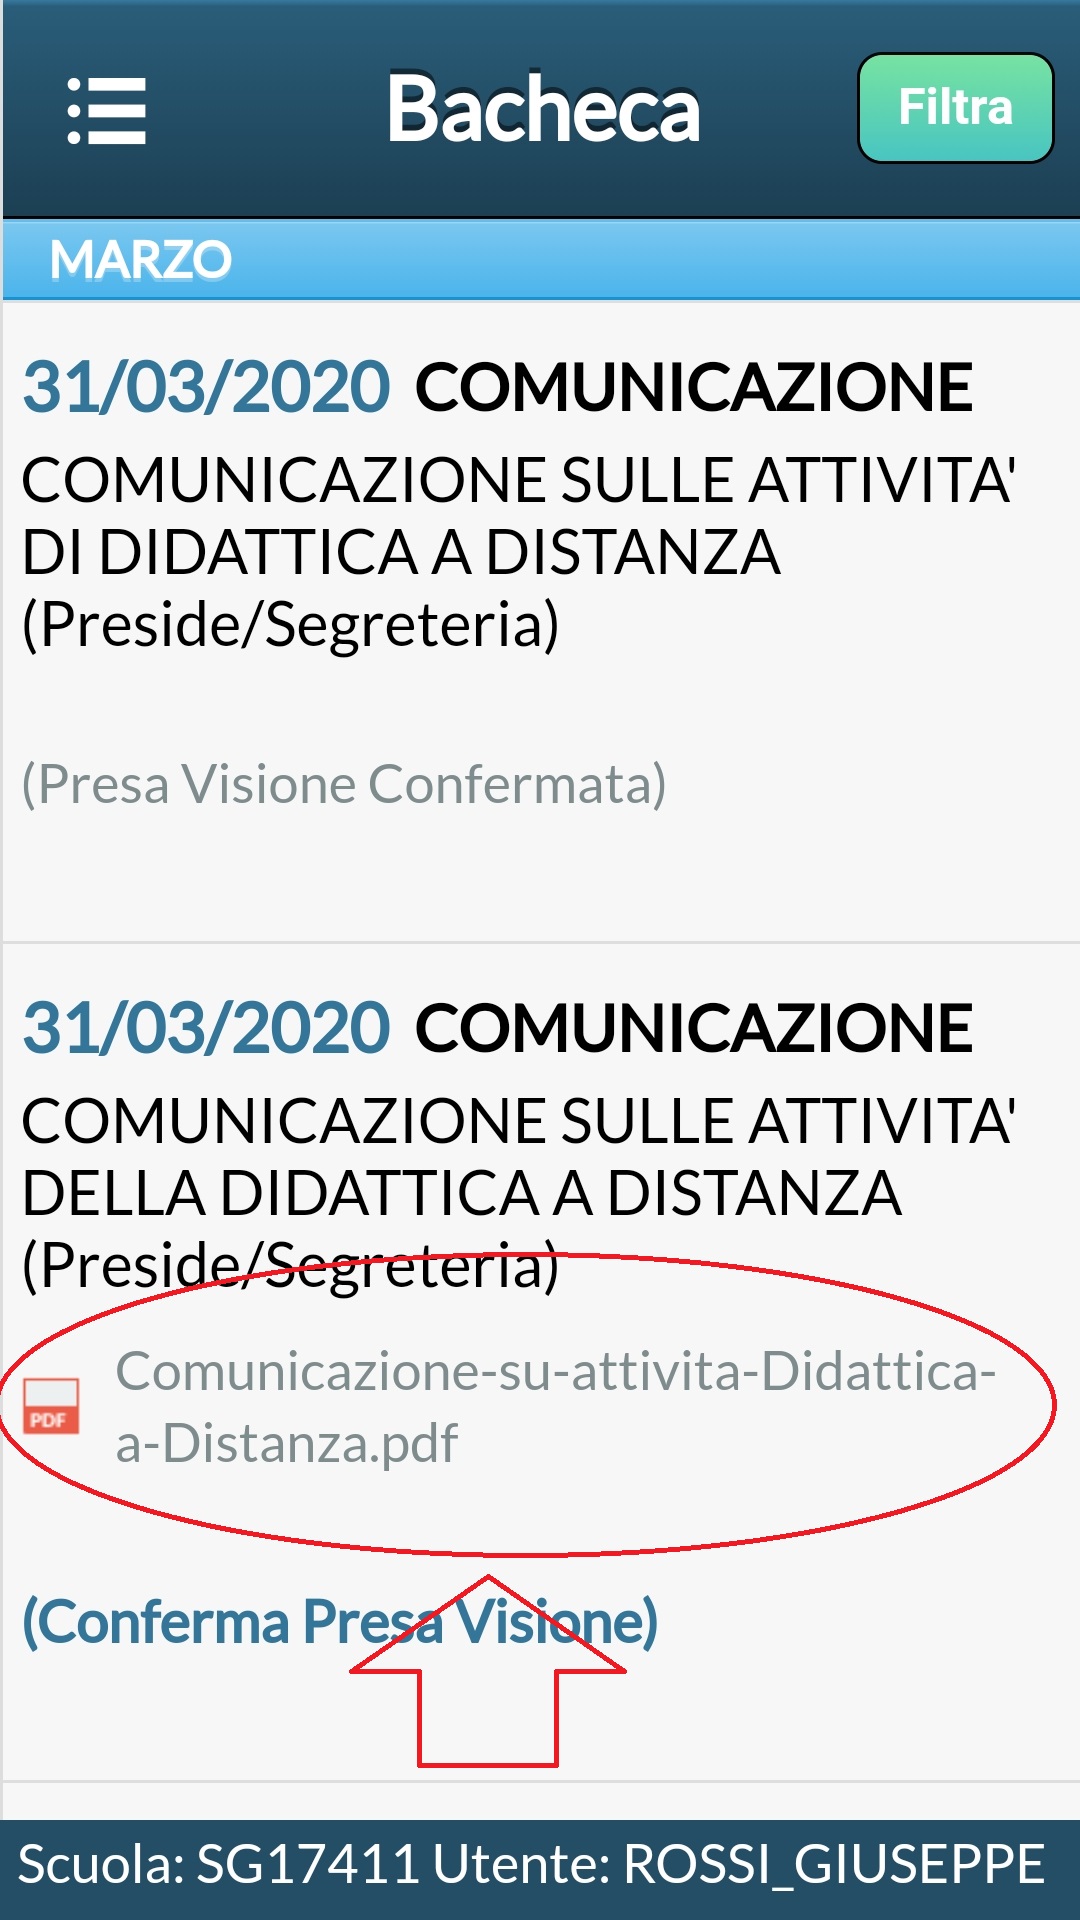This screenshot has width=1080, height=1920.
Task: Open the DI DIDATTICA A DISTANZA communication text
Action: click(518, 516)
